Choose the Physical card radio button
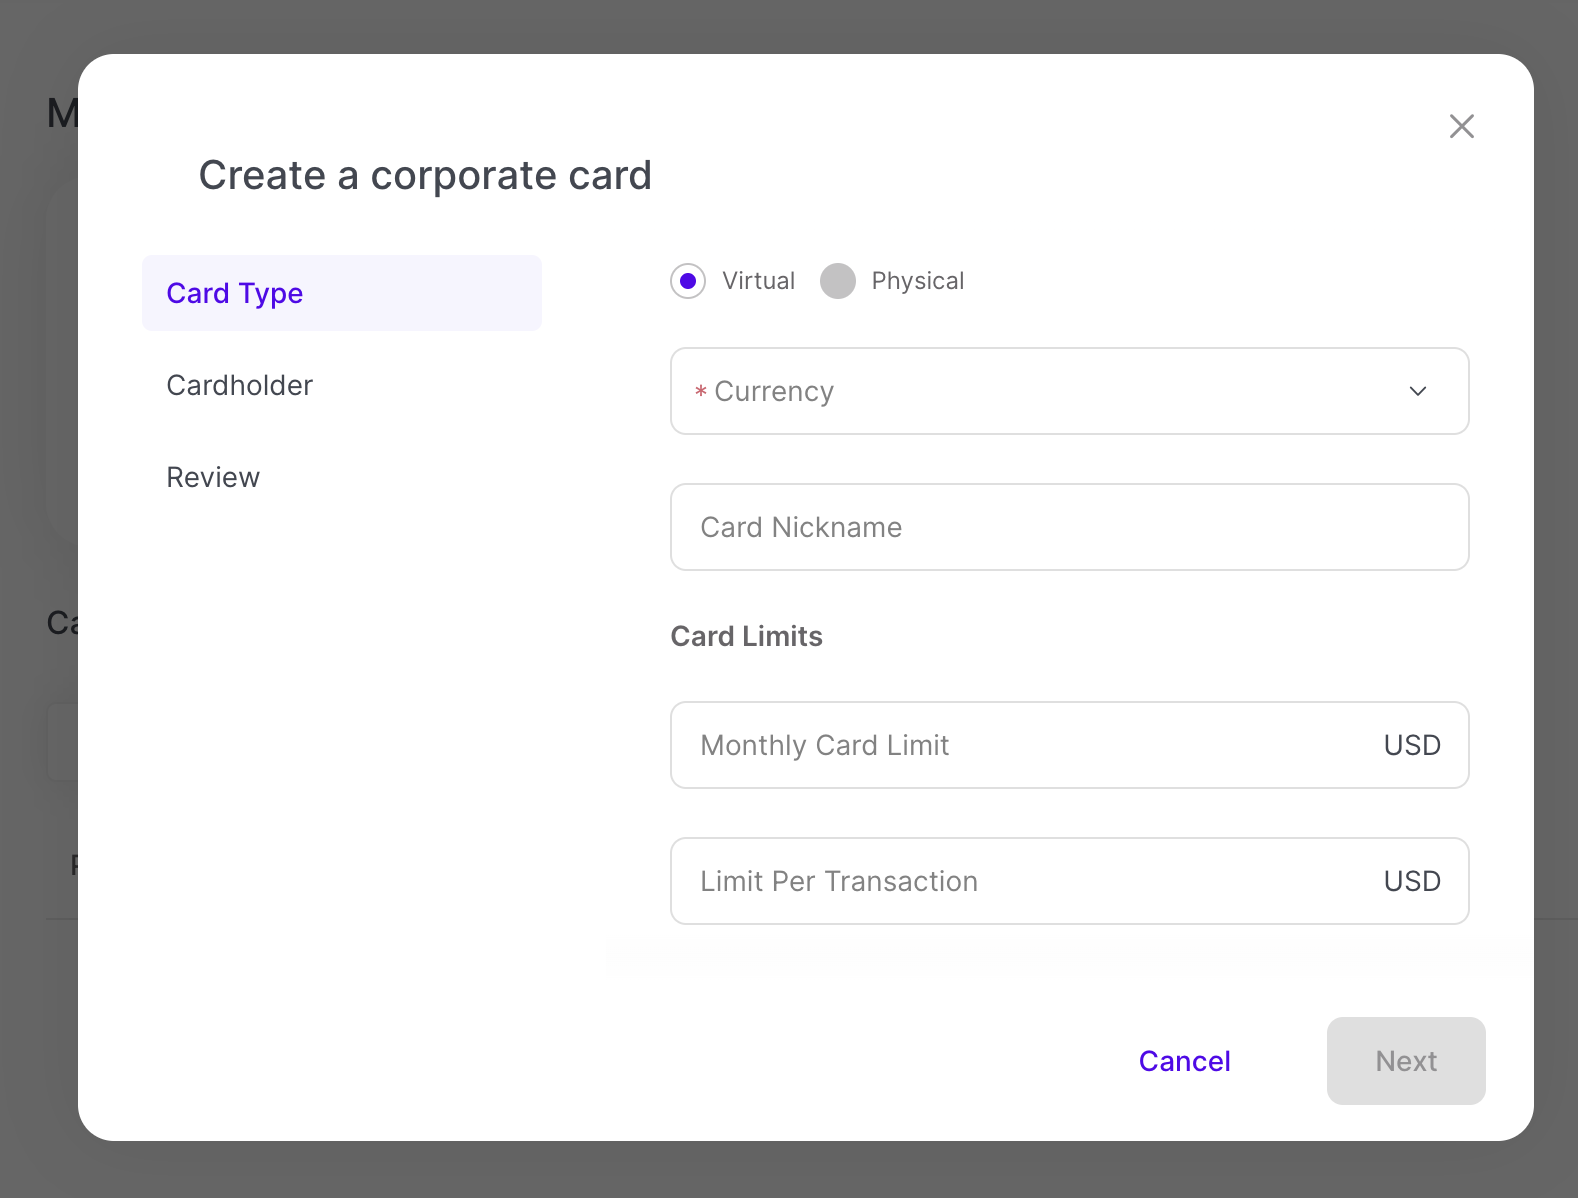This screenshot has width=1578, height=1198. [x=838, y=281]
